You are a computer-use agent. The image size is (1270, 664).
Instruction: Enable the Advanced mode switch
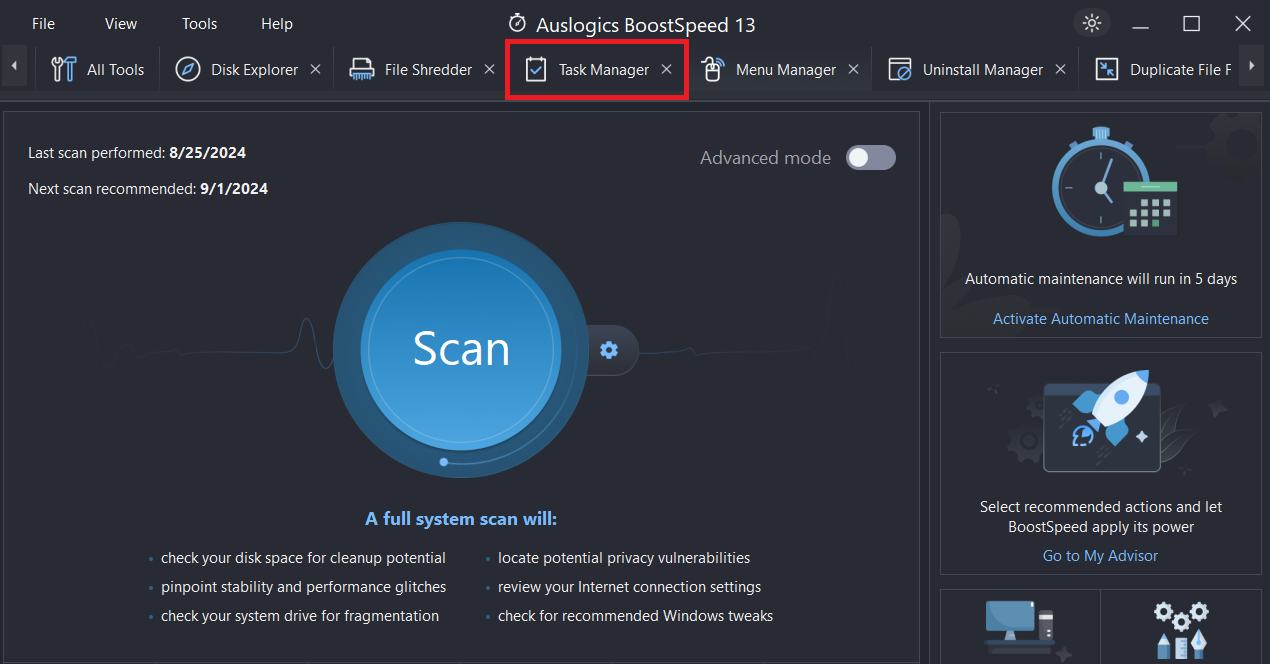871,157
